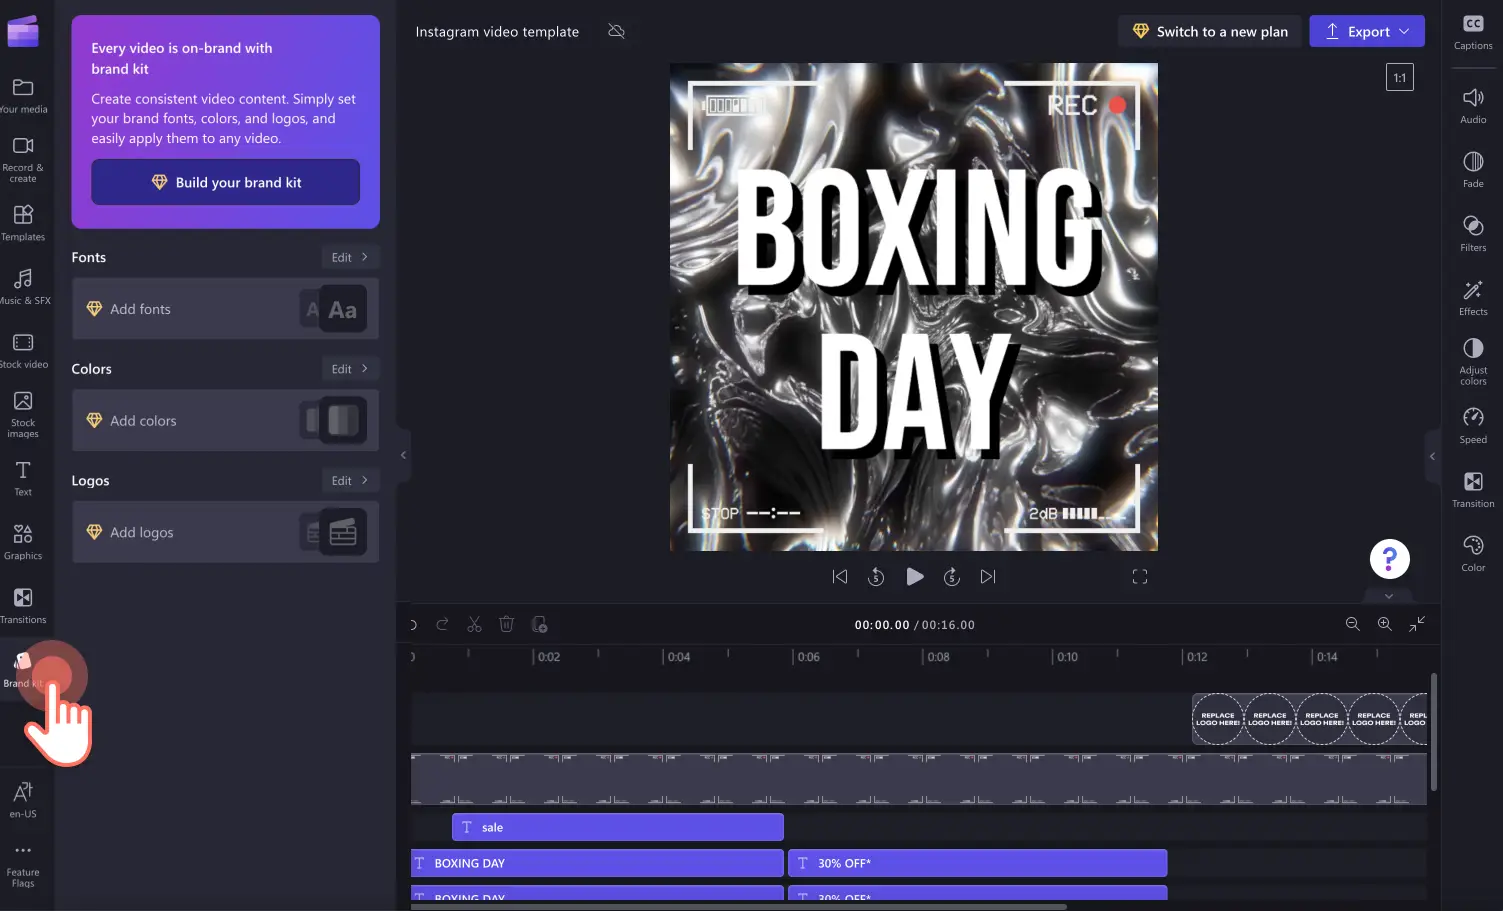Open the Color panel
Viewport: 1503px width, 911px height.
coord(1473,553)
